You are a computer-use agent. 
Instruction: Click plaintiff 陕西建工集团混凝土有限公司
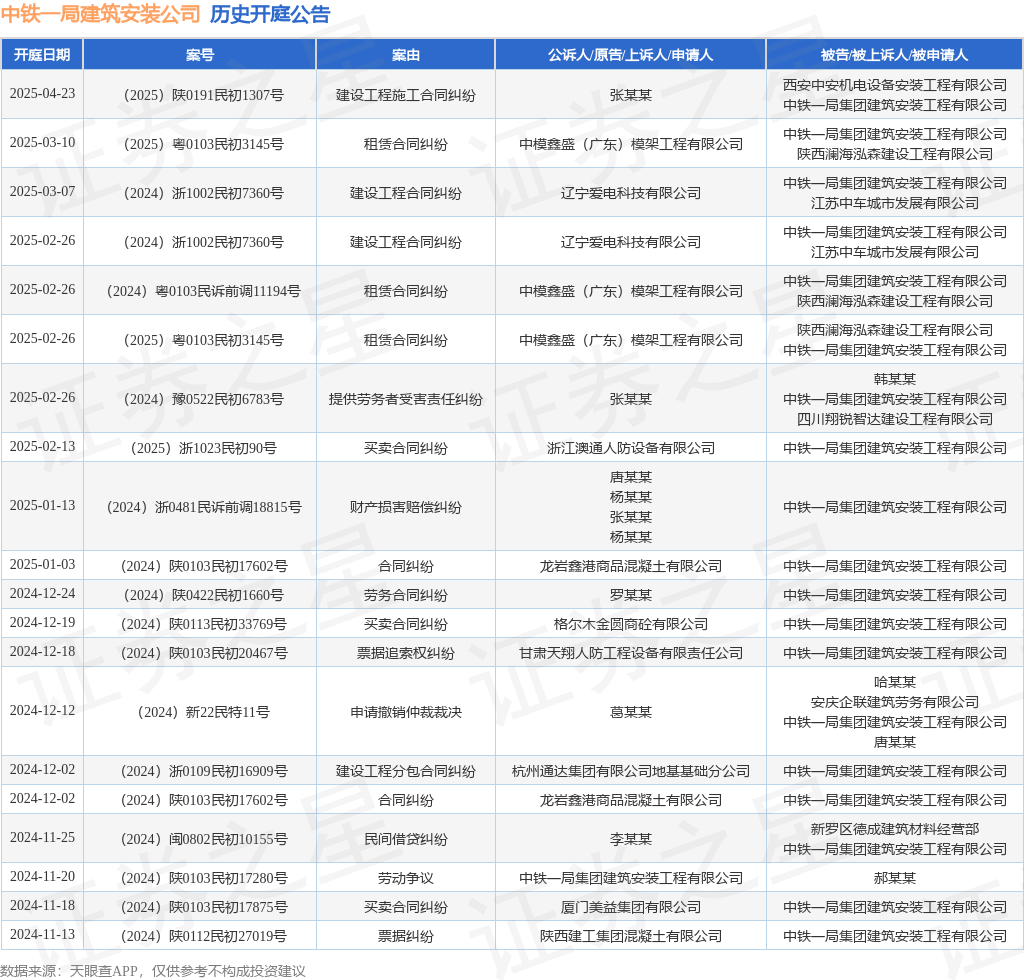[630, 936]
